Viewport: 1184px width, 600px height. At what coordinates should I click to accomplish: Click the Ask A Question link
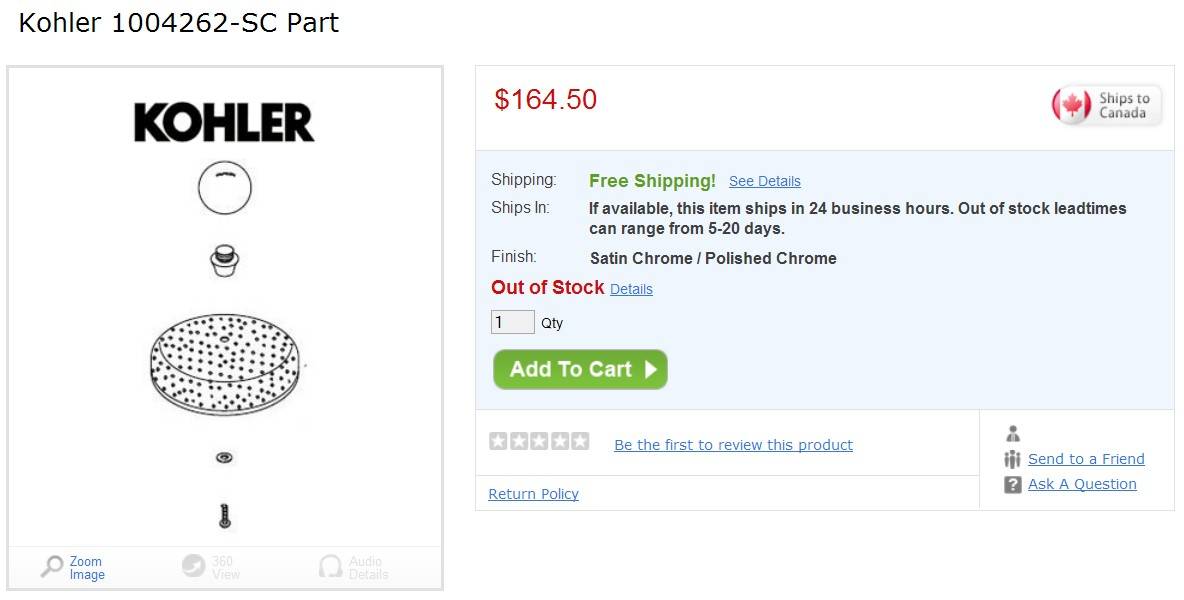coord(1082,484)
